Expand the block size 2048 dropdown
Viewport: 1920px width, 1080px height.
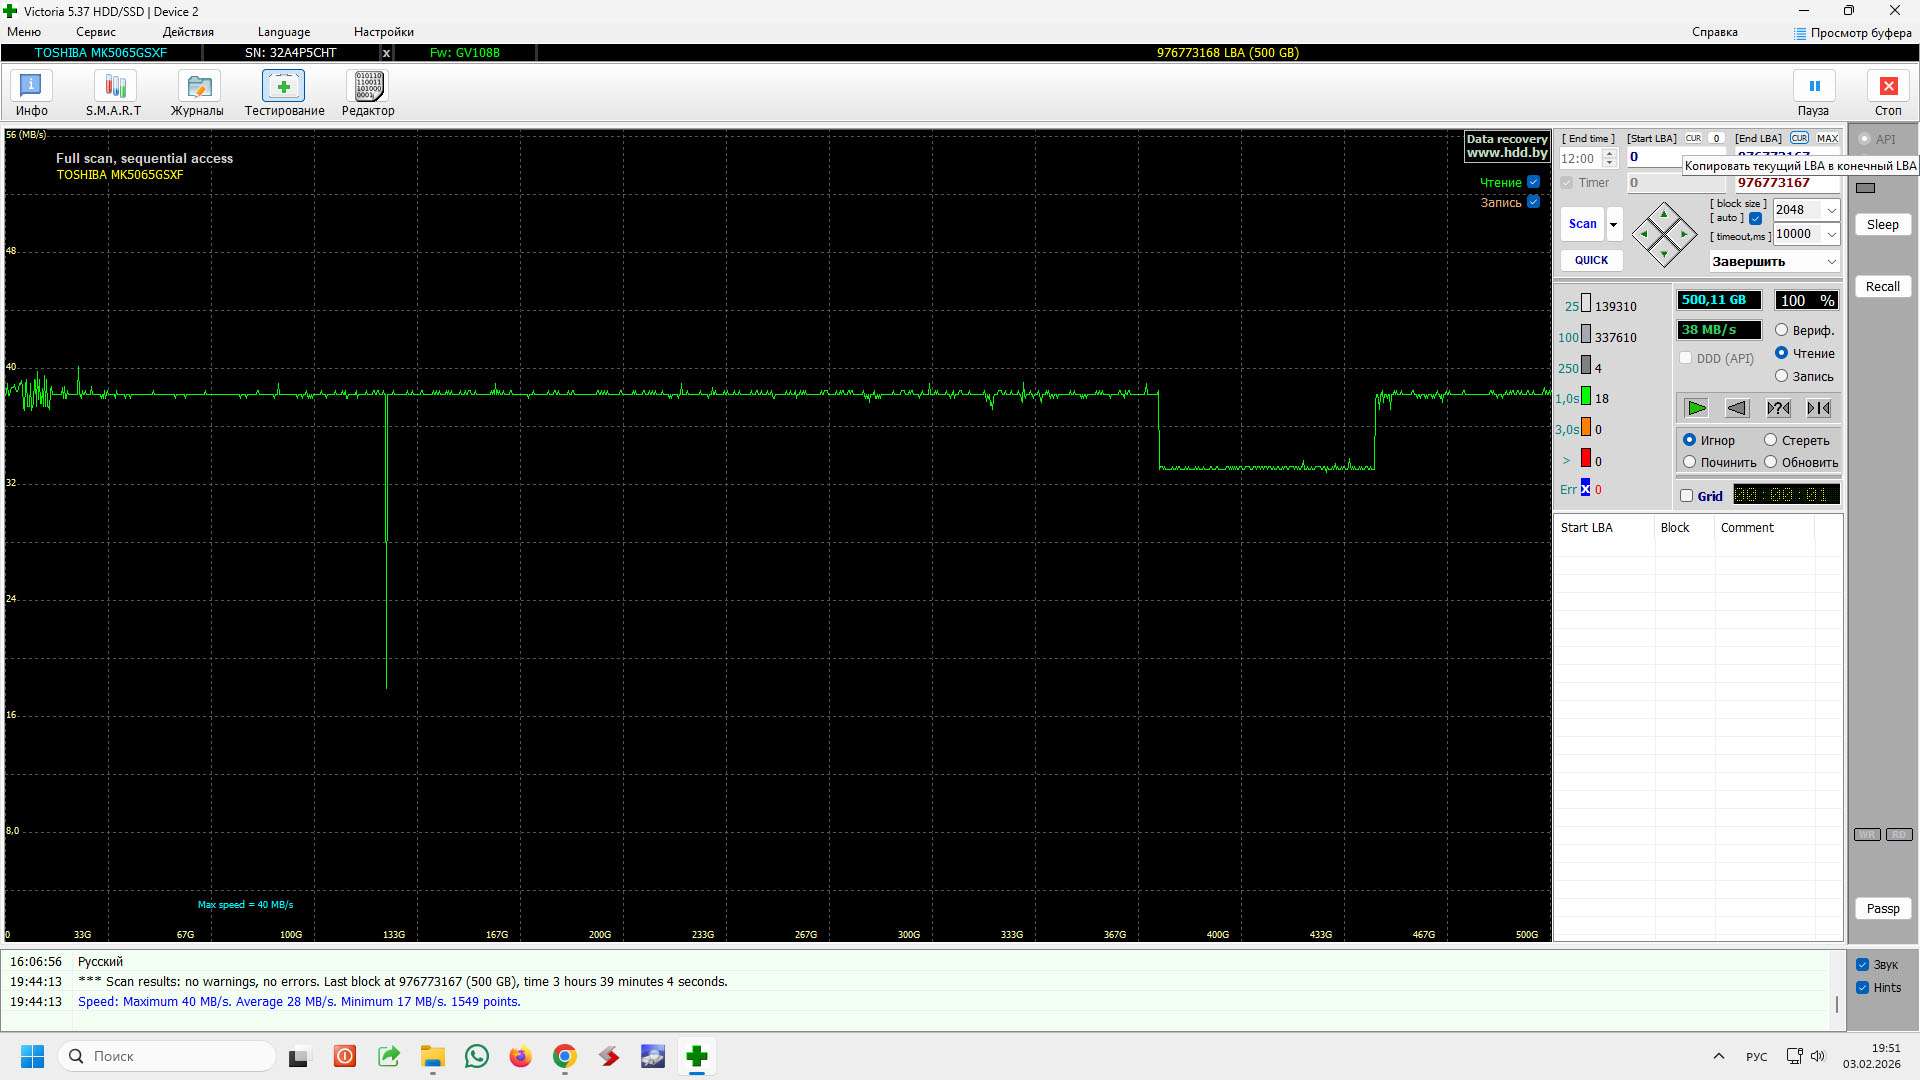(1831, 210)
